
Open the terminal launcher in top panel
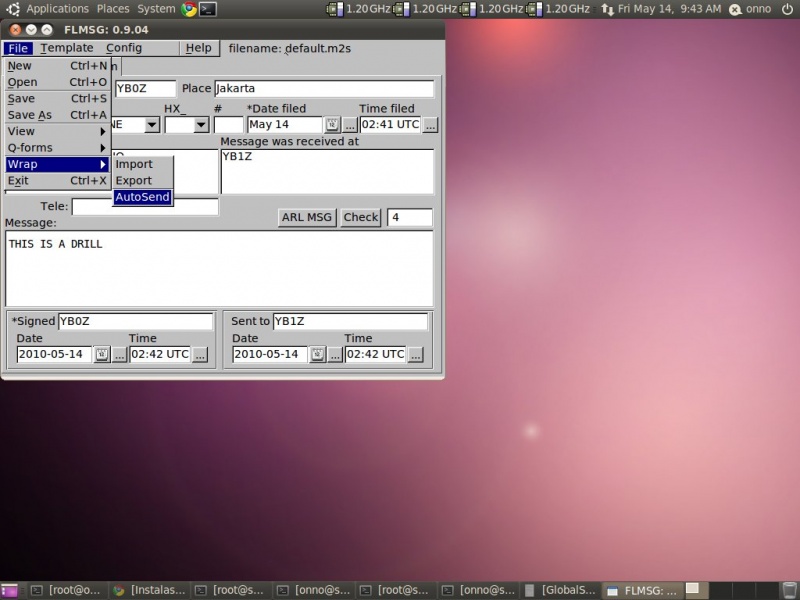click(x=208, y=9)
